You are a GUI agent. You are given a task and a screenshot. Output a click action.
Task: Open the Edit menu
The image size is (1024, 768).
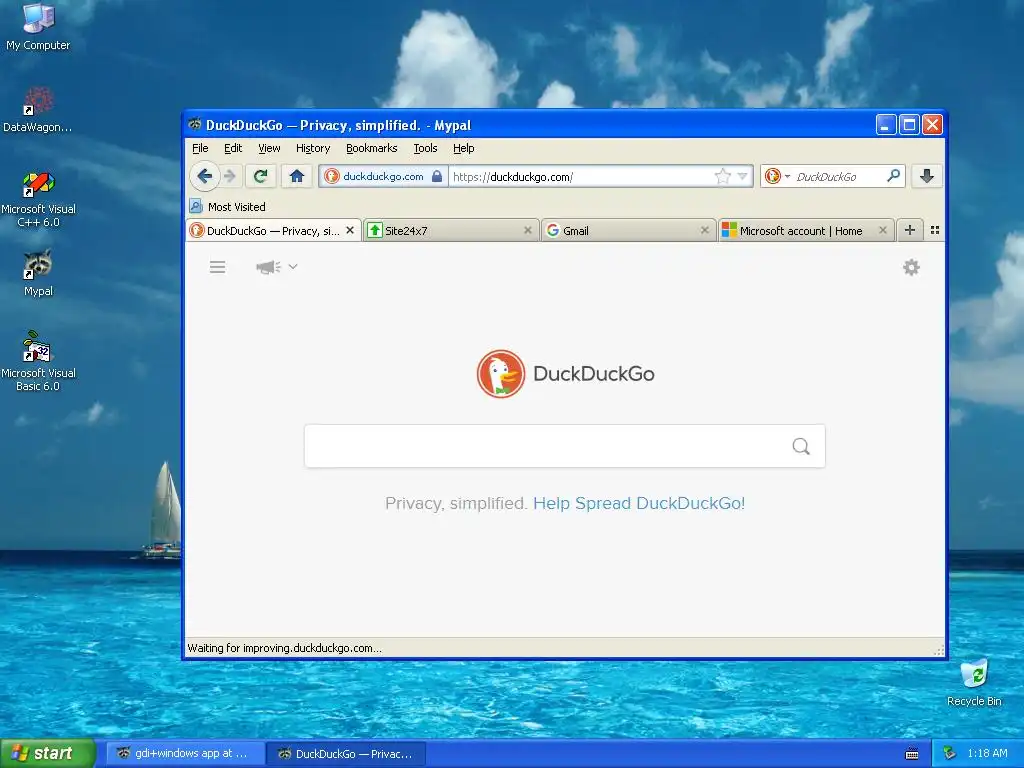[x=233, y=148]
